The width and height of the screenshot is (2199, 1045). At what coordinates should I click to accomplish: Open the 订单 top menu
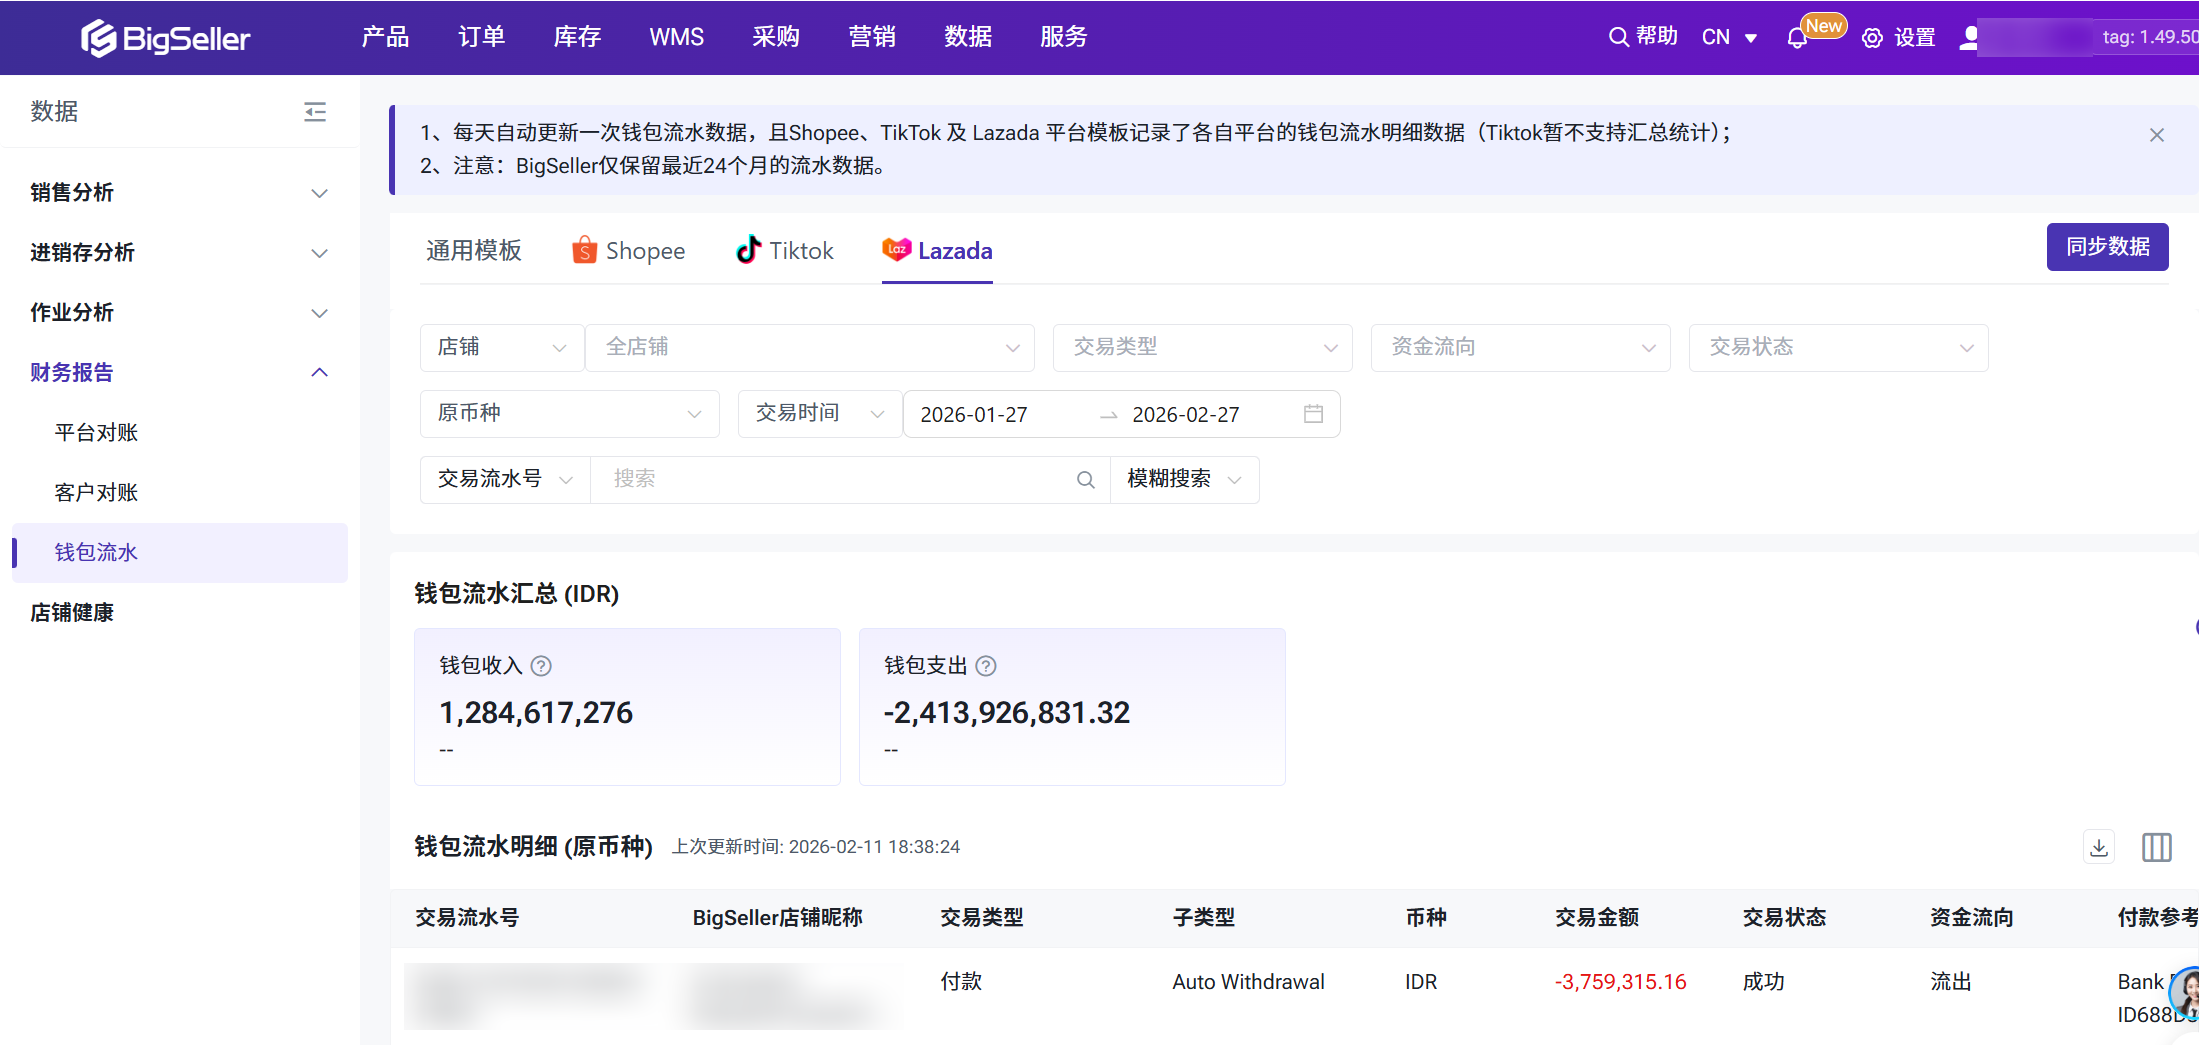tap(481, 37)
